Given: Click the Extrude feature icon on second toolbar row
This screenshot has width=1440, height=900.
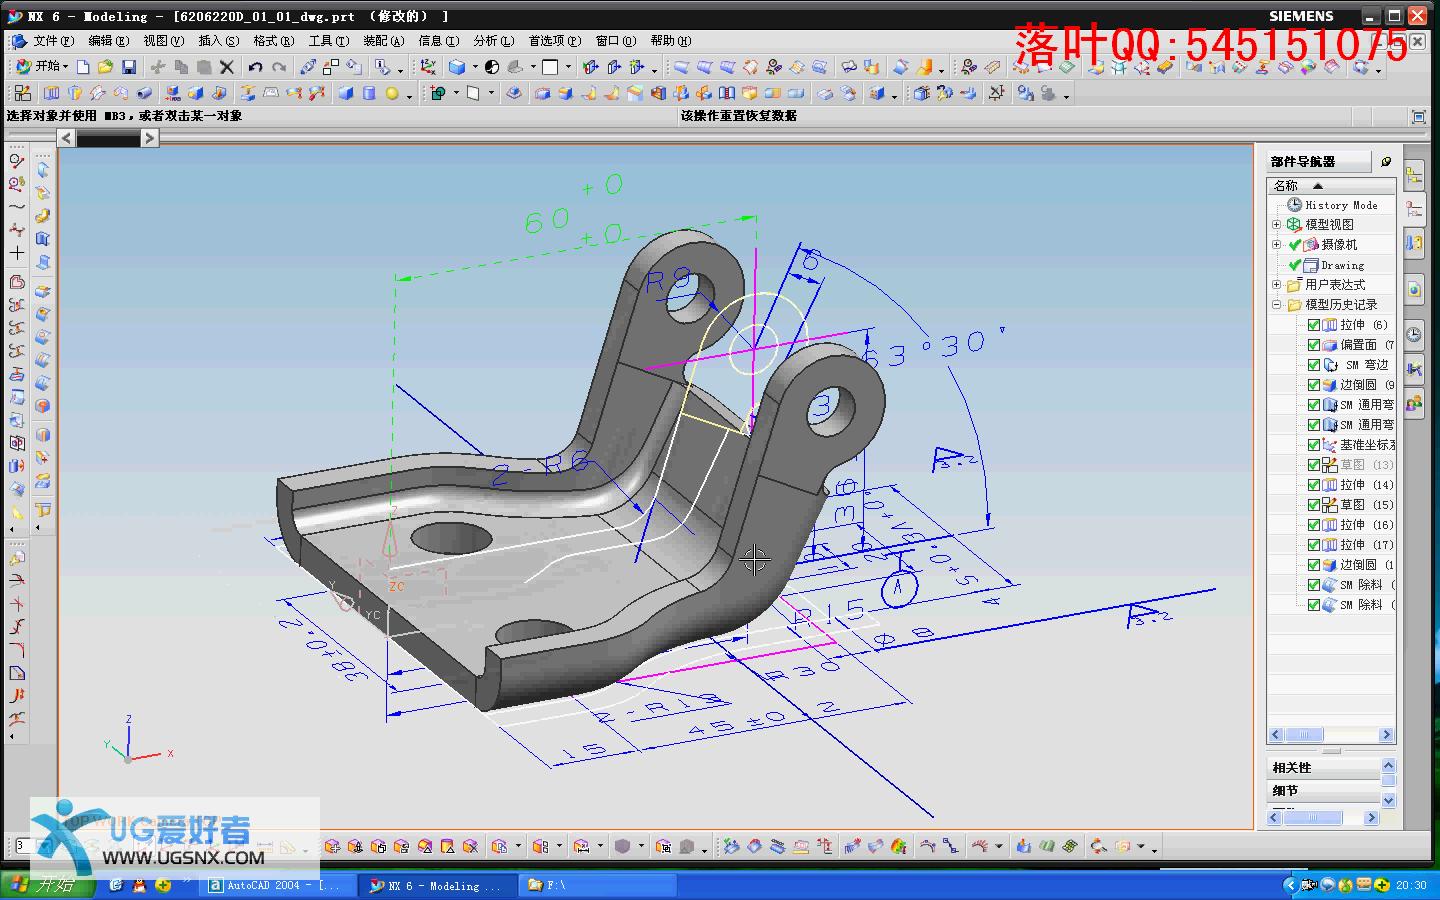Looking at the screenshot, I should coord(51,93).
